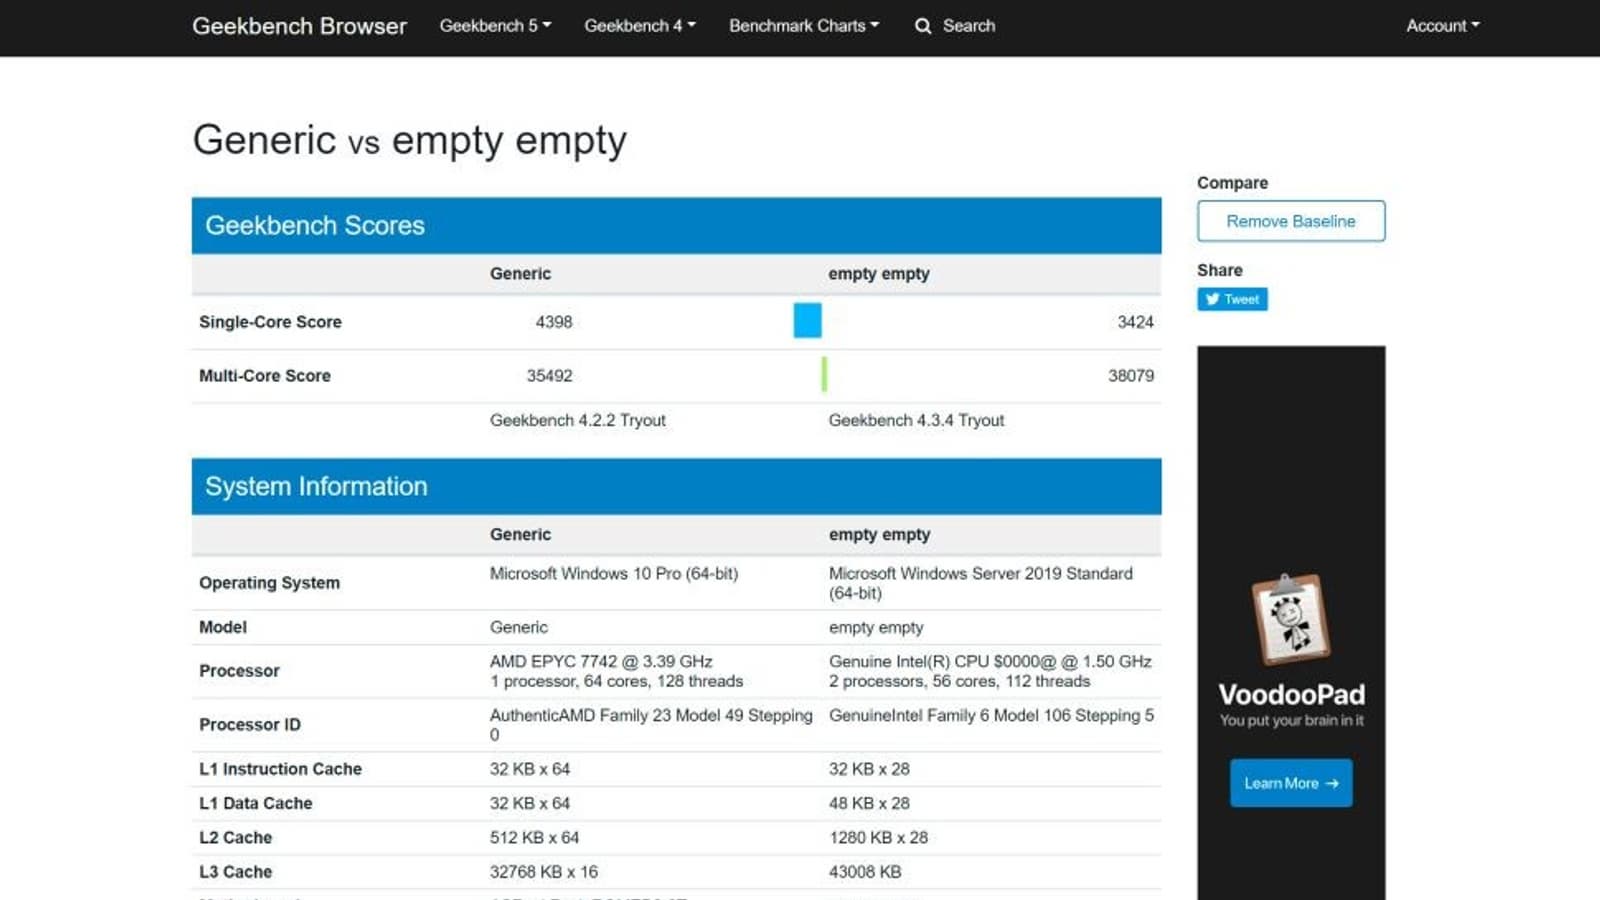Click the 'Multi-Core Score' row label
Image resolution: width=1600 pixels, height=900 pixels.
(265, 376)
